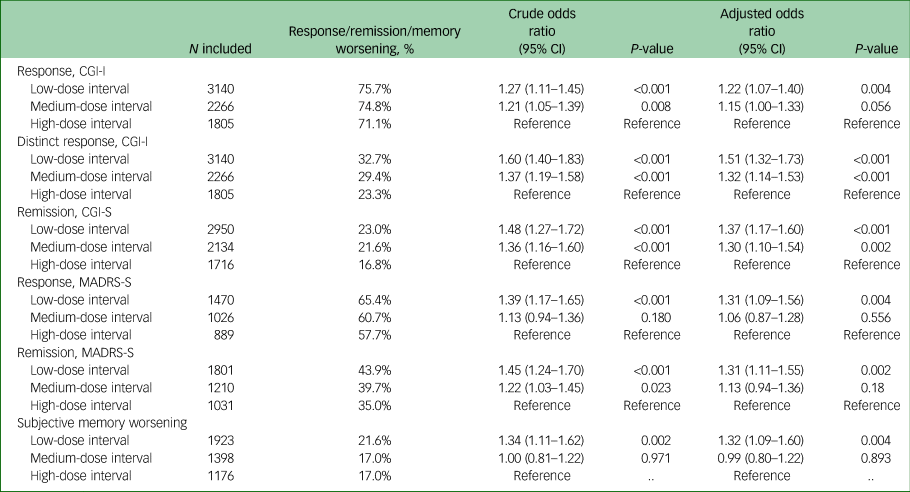This screenshot has height=492, width=910.
Task: Select the adjusted odds ratio 1.13 (0.94–1.36)
Action: tap(761, 386)
